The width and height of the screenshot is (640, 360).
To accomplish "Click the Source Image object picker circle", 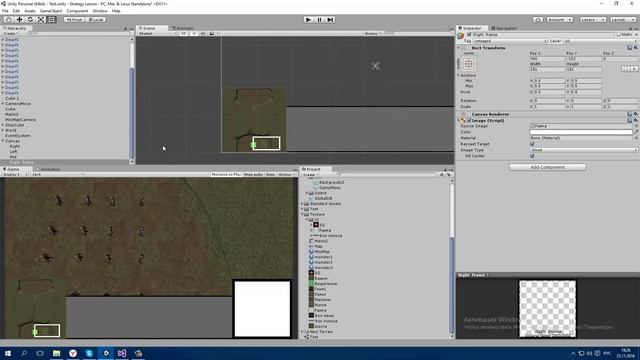I will click(636, 126).
